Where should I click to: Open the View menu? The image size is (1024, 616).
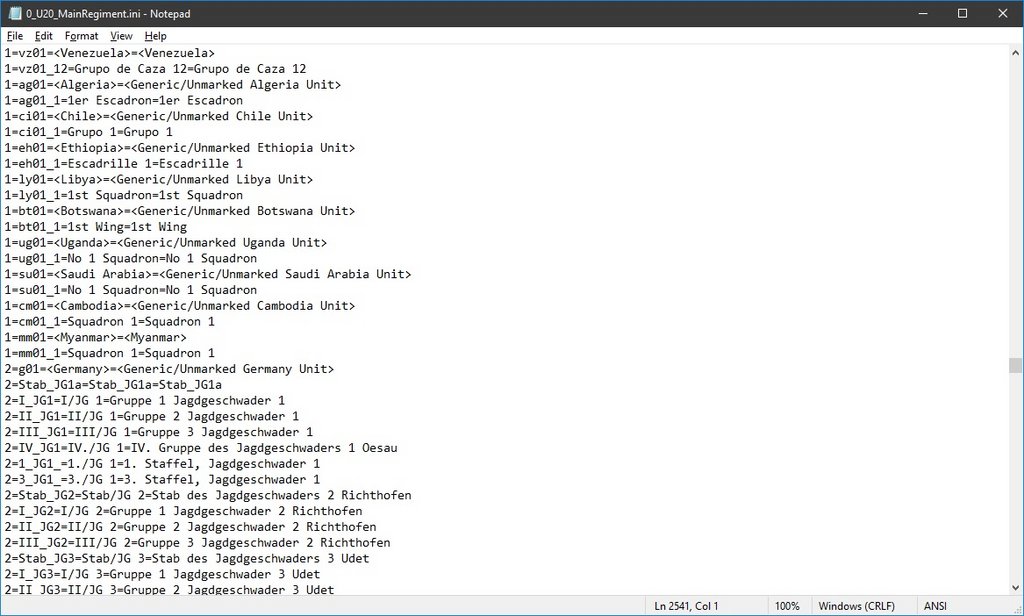121,36
